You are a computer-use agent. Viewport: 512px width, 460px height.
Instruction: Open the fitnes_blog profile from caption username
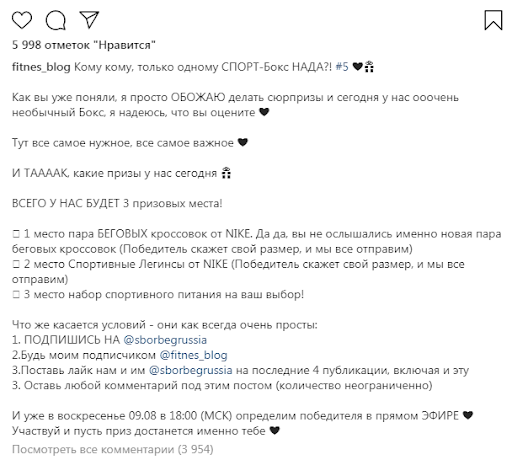[41, 67]
